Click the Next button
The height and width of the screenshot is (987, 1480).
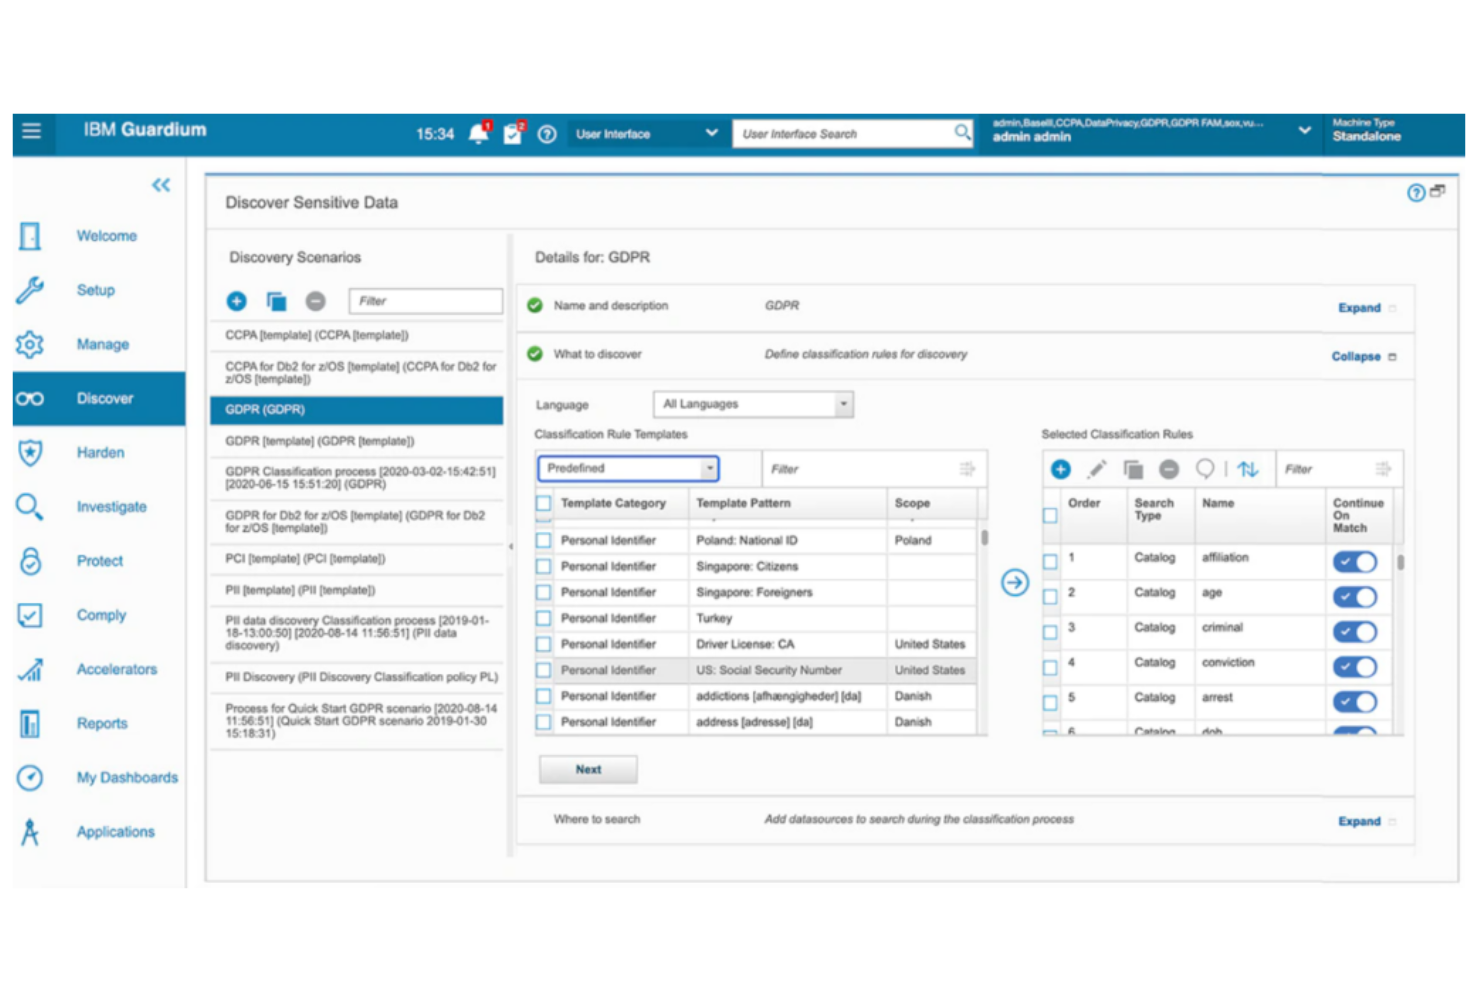588,769
